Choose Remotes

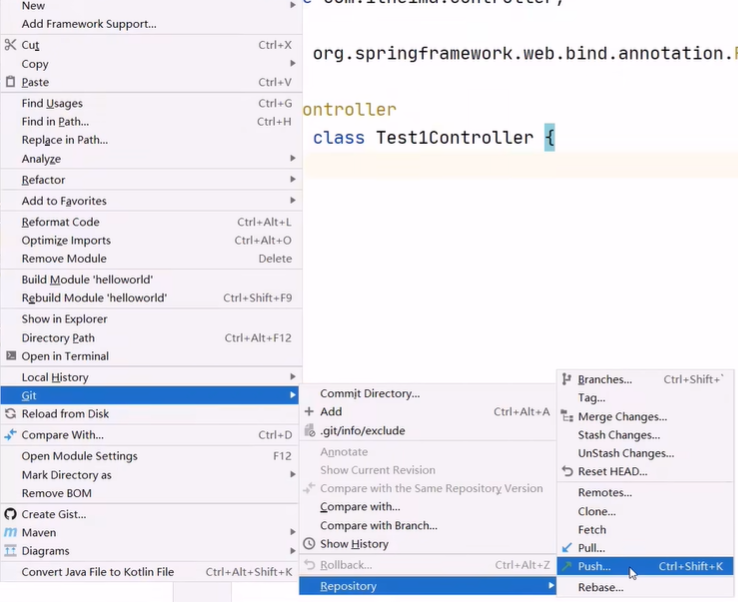tap(645, 493)
